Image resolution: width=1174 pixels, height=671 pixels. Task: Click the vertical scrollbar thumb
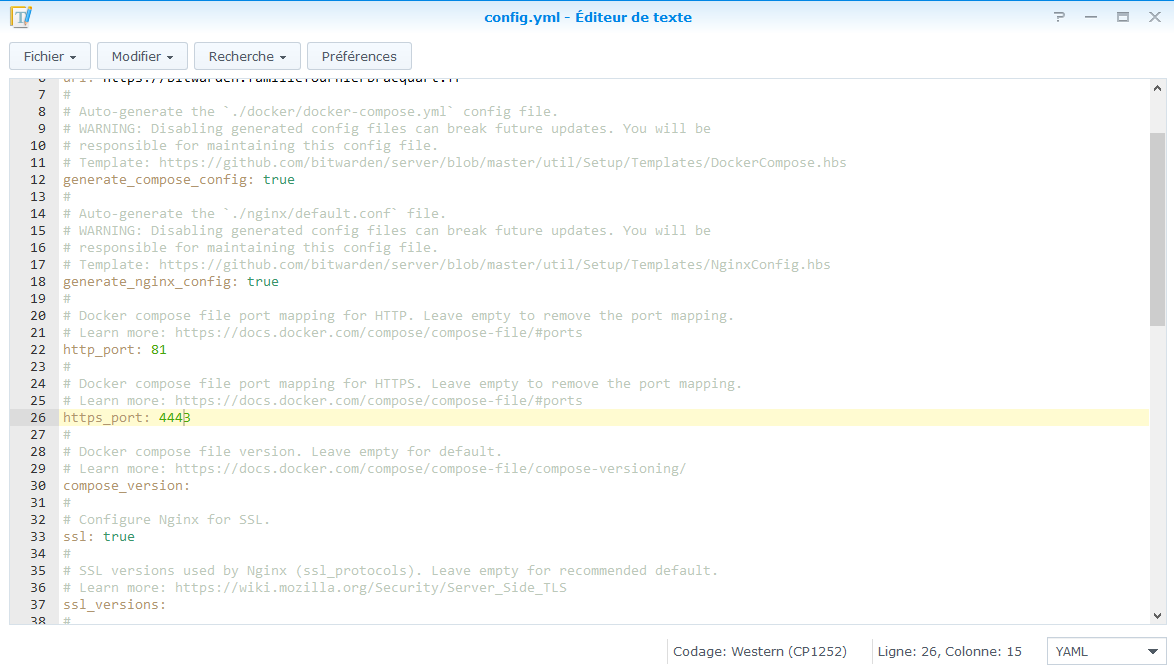[1158, 229]
